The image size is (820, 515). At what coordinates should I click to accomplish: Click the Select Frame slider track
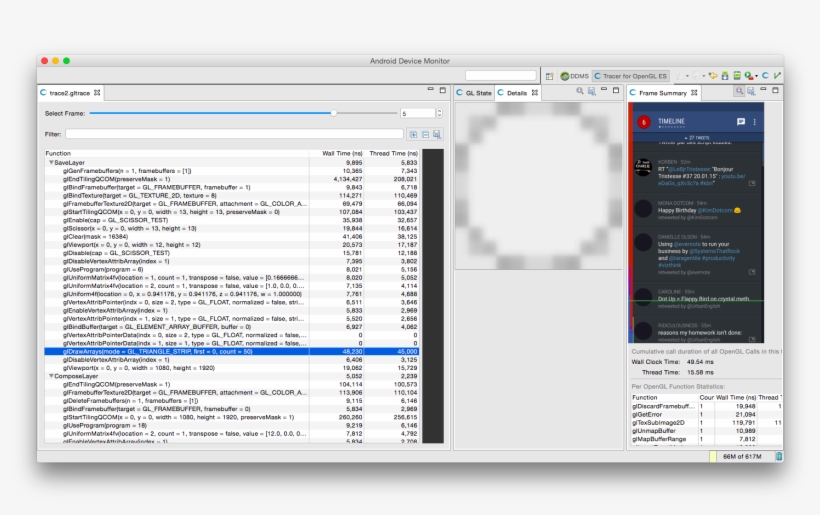click(x=243, y=113)
